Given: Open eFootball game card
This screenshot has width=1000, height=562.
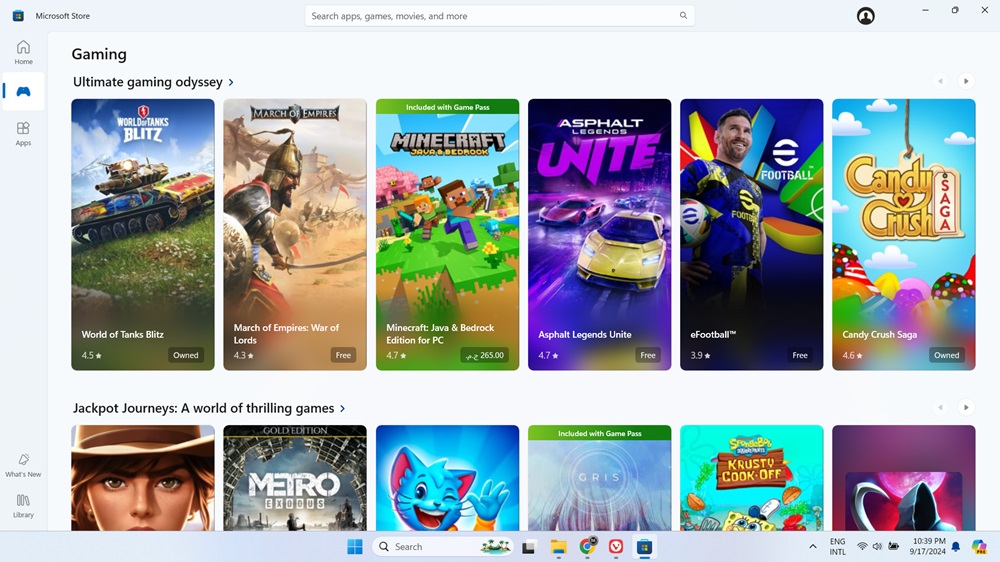Looking at the screenshot, I should 751,234.
